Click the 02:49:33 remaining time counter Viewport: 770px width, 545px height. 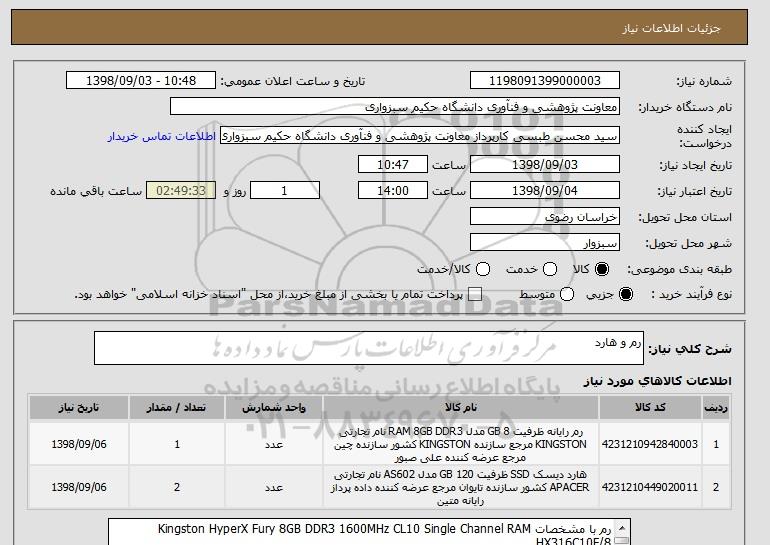(x=181, y=191)
